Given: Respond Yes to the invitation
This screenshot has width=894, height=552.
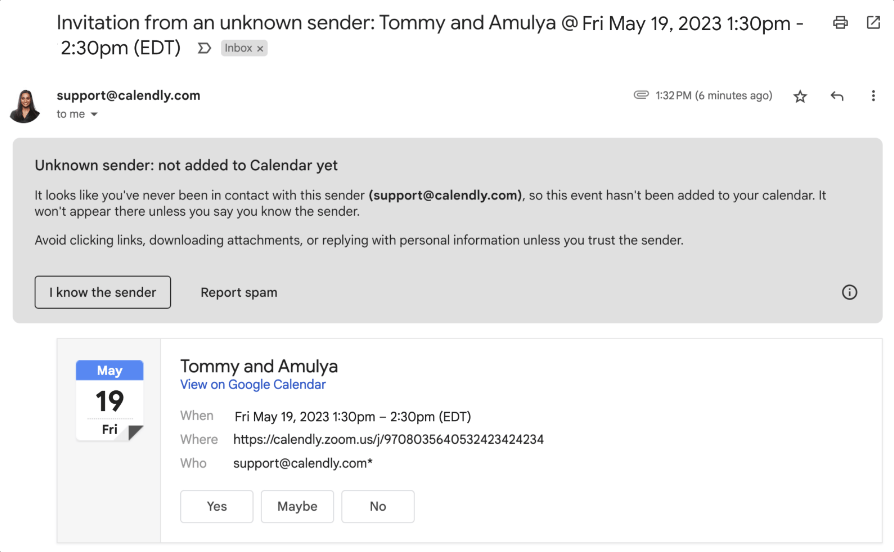Looking at the screenshot, I should click(217, 506).
